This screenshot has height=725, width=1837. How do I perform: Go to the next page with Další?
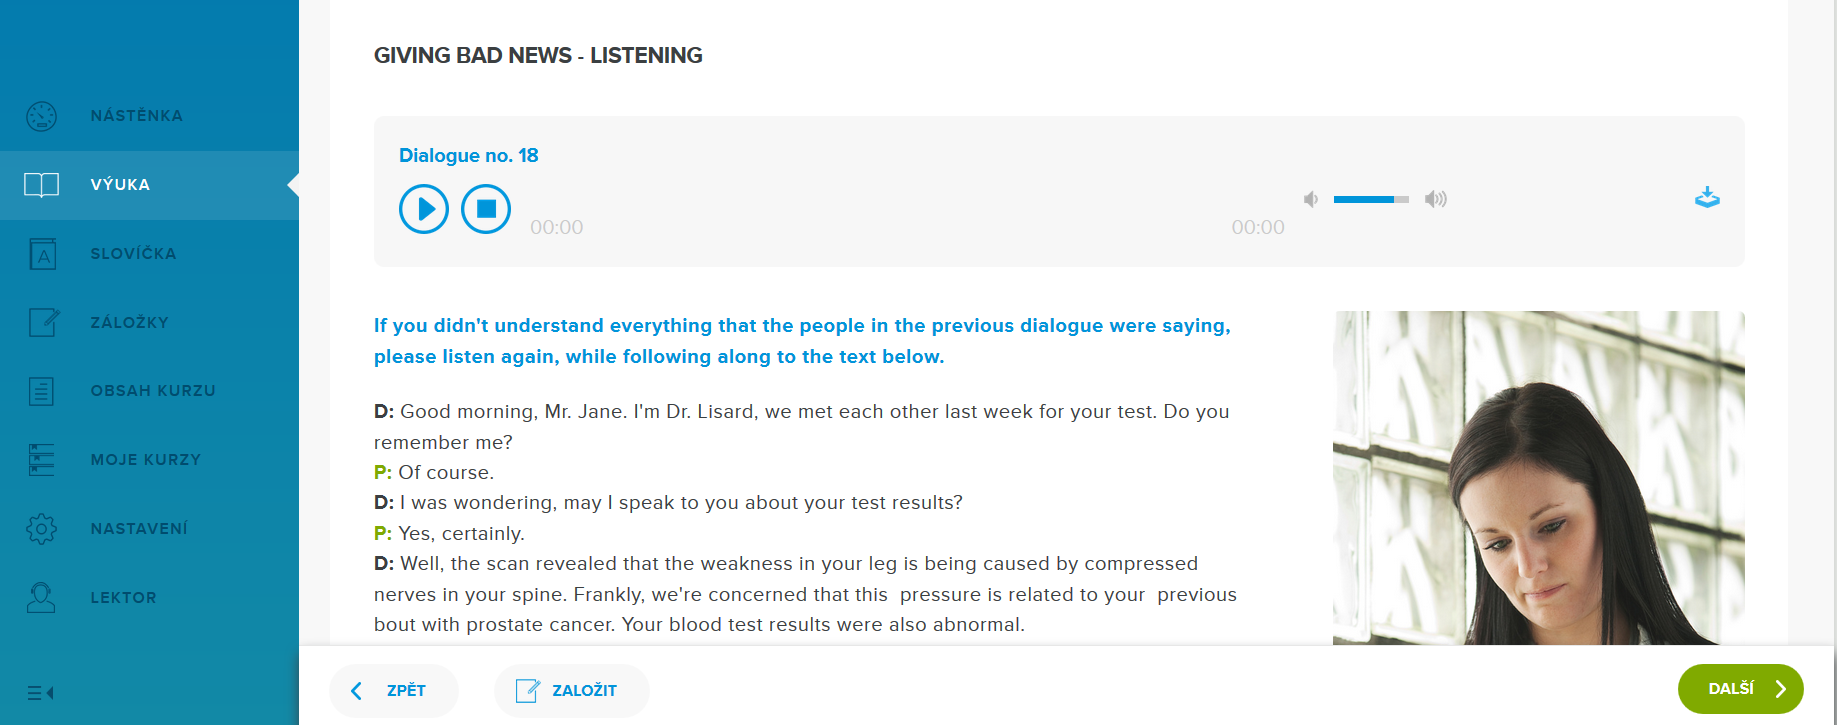coord(1740,689)
